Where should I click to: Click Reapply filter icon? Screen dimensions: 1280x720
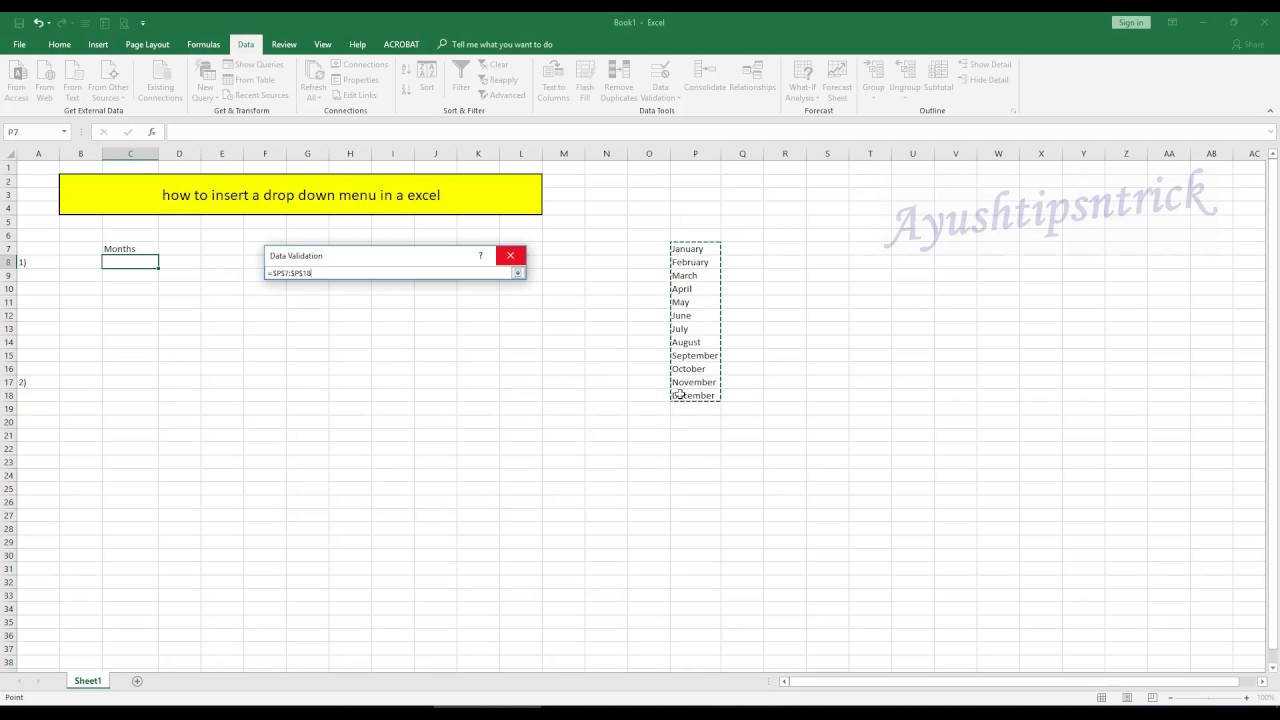click(x=498, y=80)
